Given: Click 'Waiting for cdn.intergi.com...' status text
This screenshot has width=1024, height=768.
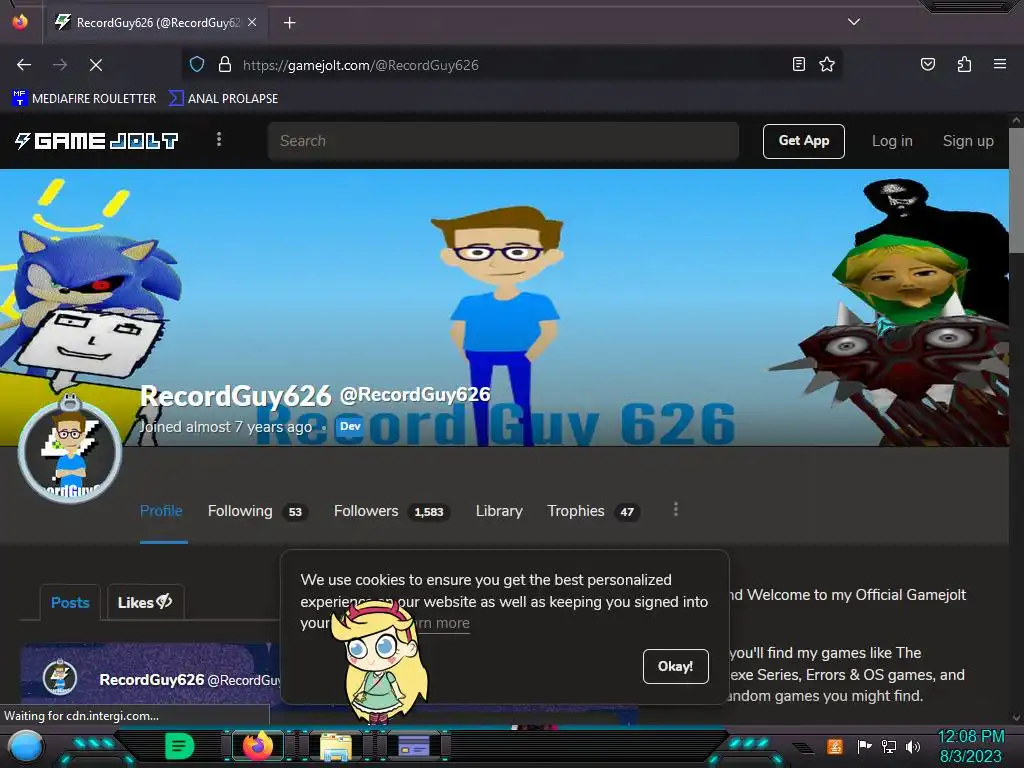Looking at the screenshot, I should [x=82, y=716].
